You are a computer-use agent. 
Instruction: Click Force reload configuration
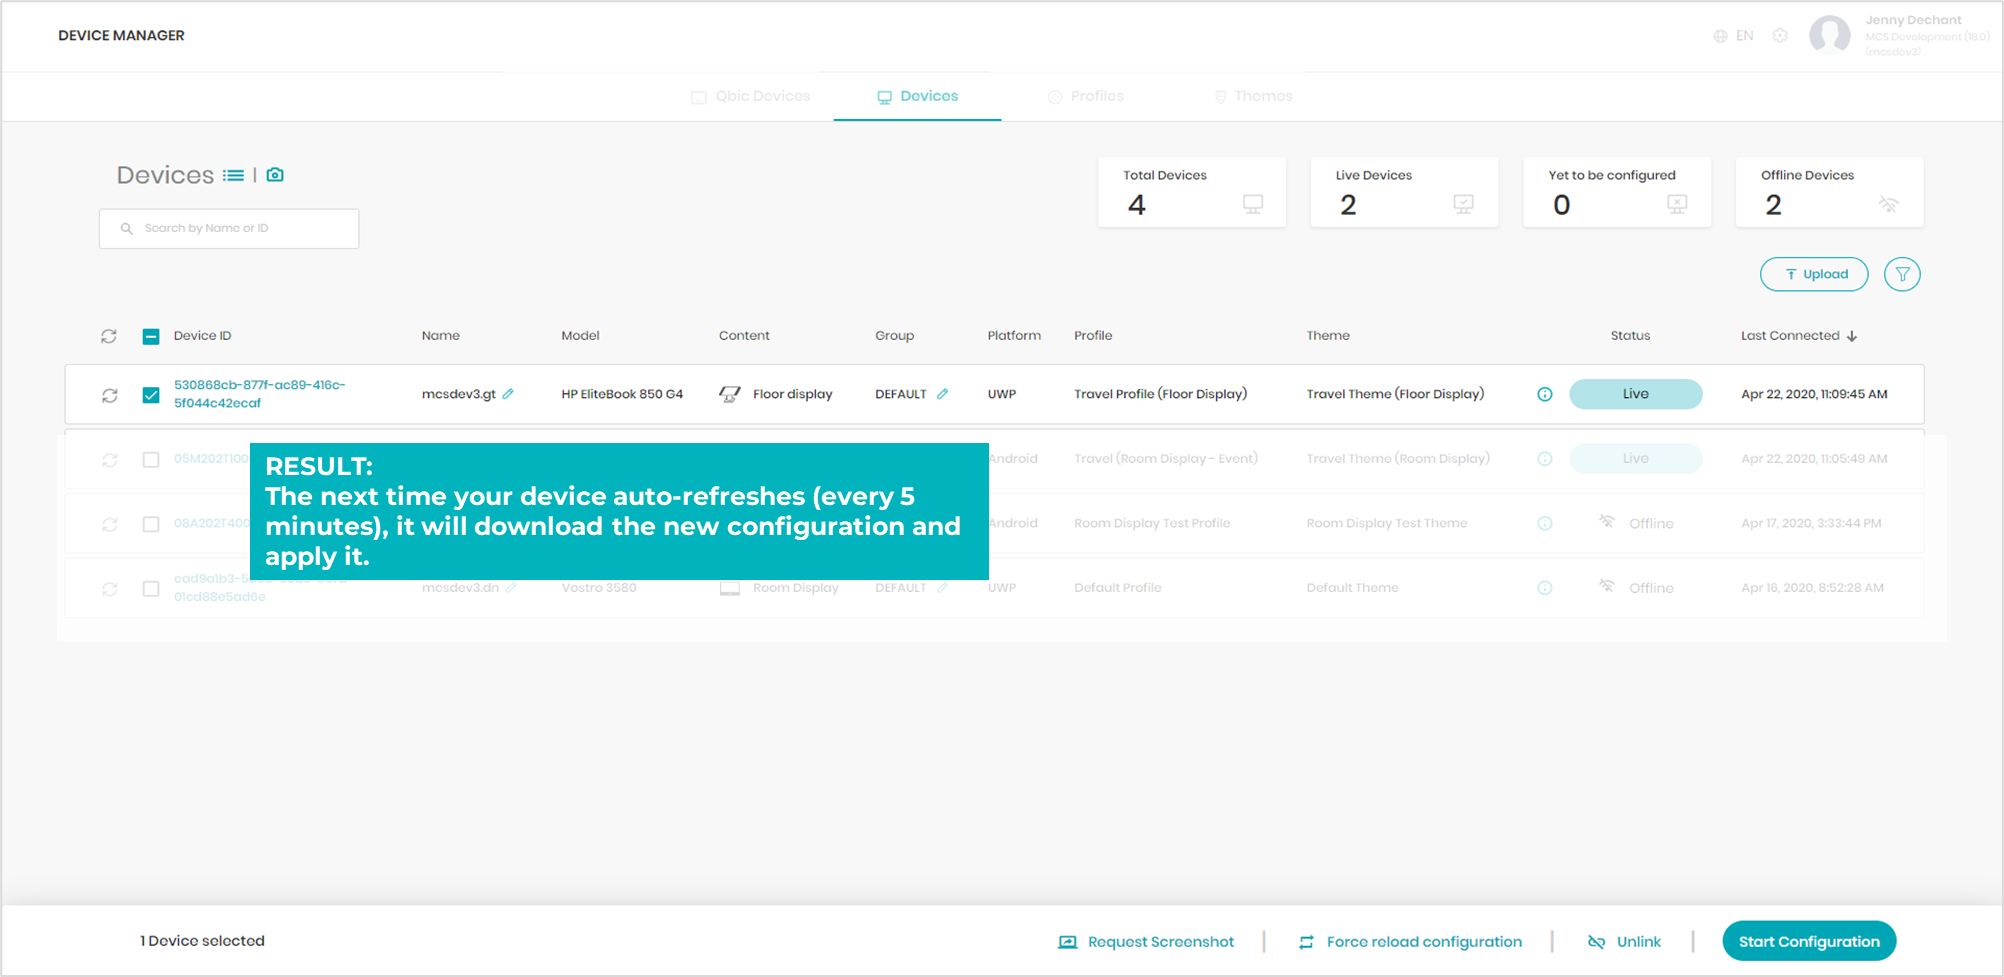[1410, 942]
